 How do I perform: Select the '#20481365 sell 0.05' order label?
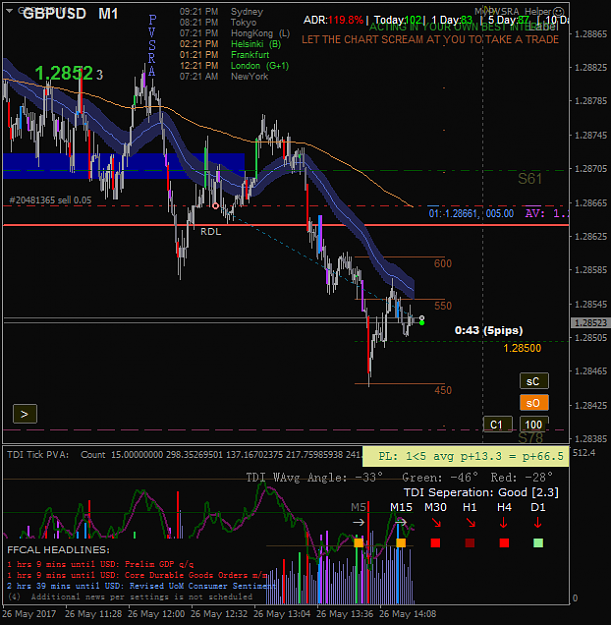pyautogui.click(x=51, y=200)
